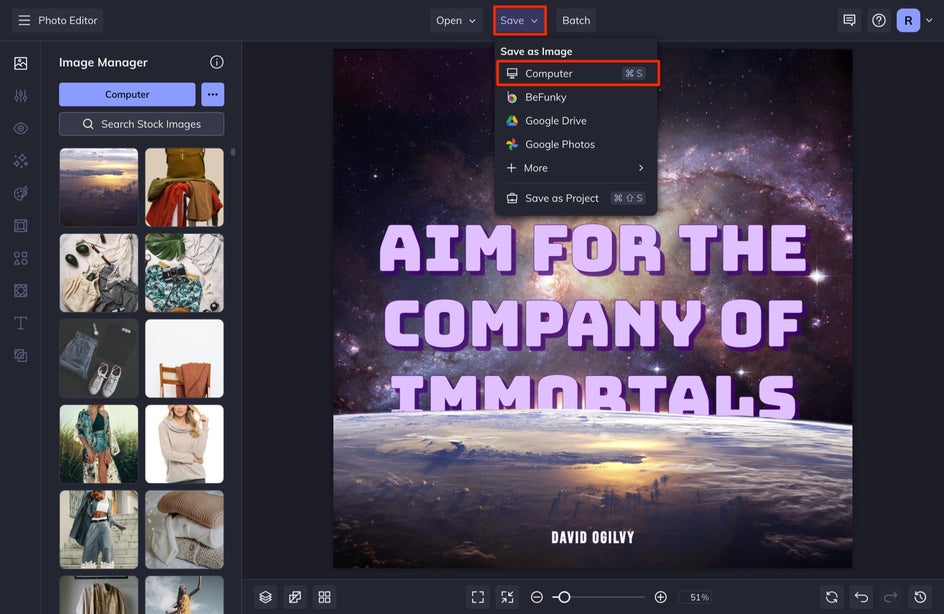Open the Overlays tool in sidebar
The height and width of the screenshot is (614, 944).
20,291
